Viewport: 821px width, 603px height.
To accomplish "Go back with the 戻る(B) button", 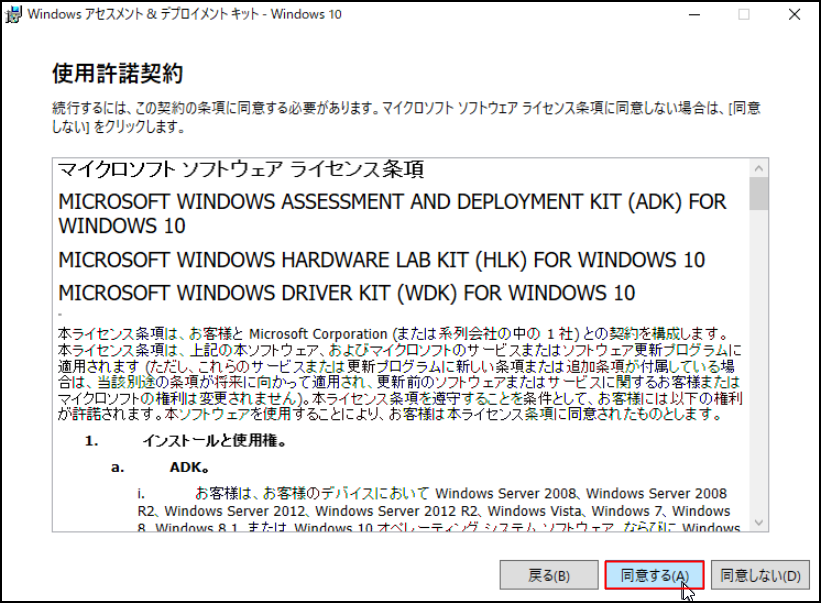I will (549, 575).
